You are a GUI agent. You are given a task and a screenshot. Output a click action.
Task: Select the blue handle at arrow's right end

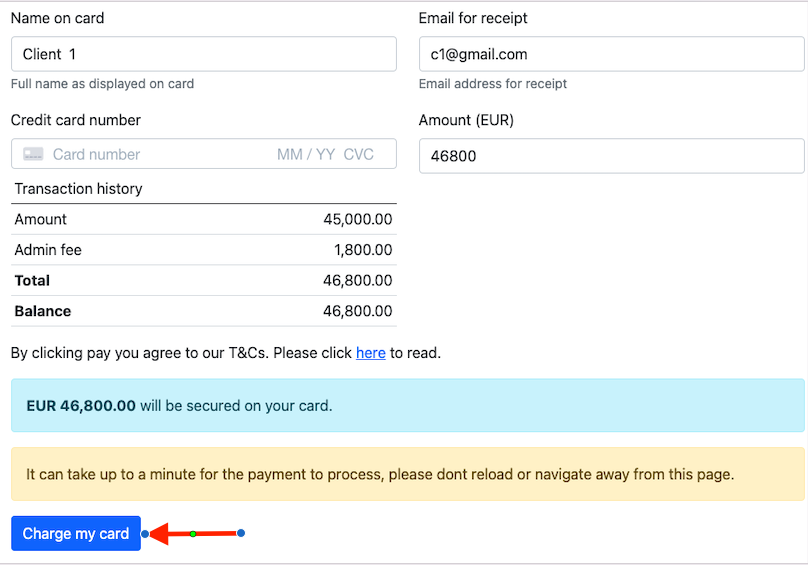(x=241, y=533)
